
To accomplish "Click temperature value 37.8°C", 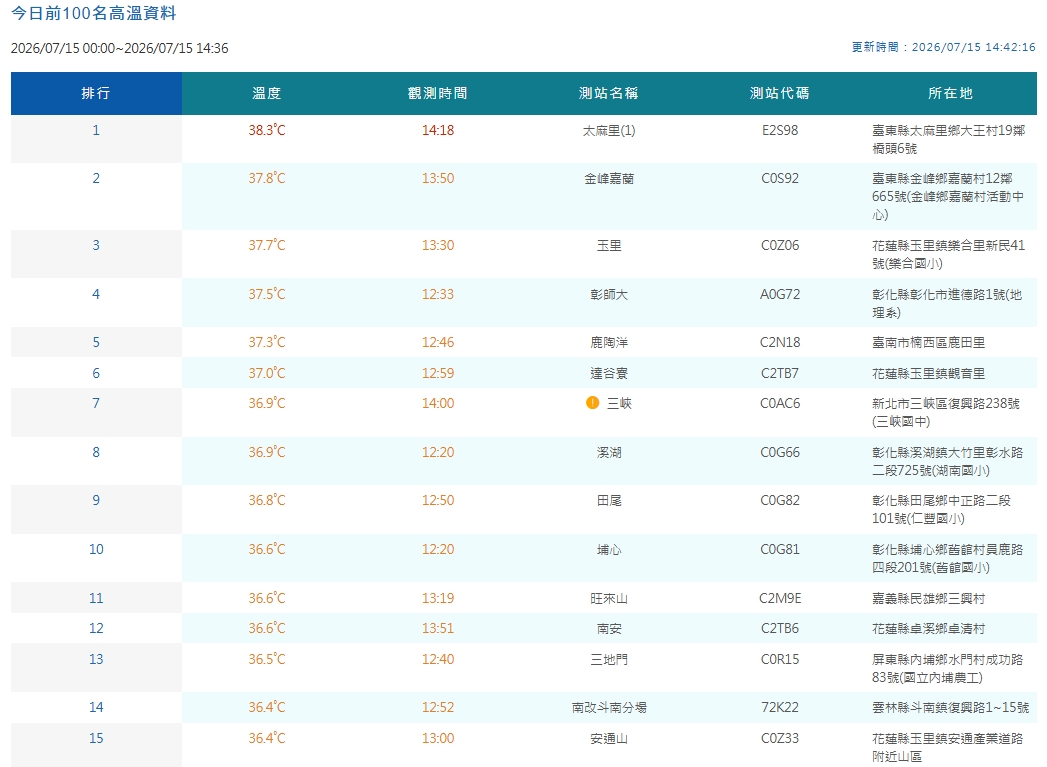I will (x=267, y=178).
